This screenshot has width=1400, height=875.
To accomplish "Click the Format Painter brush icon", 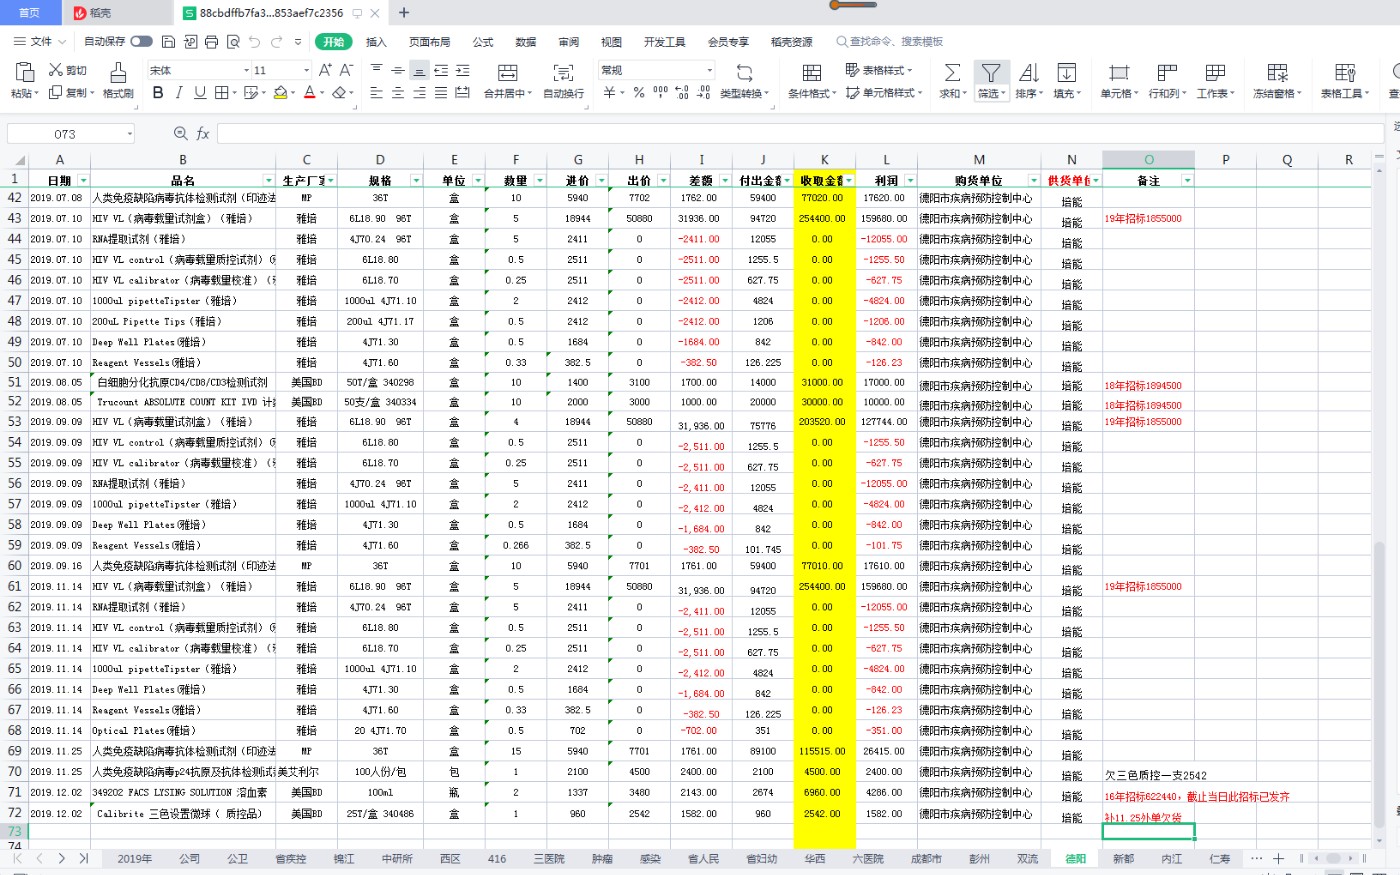I will (118, 72).
